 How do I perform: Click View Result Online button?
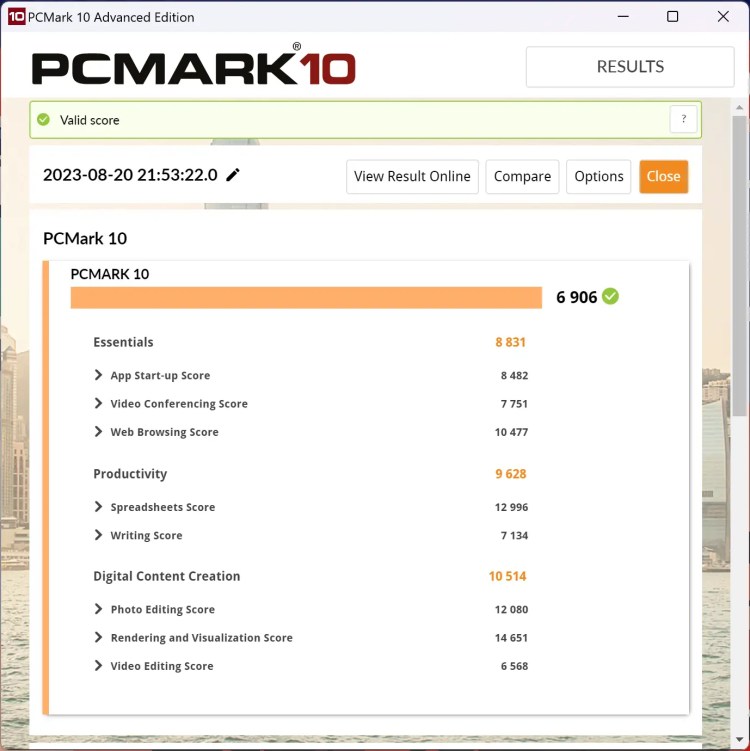[412, 177]
